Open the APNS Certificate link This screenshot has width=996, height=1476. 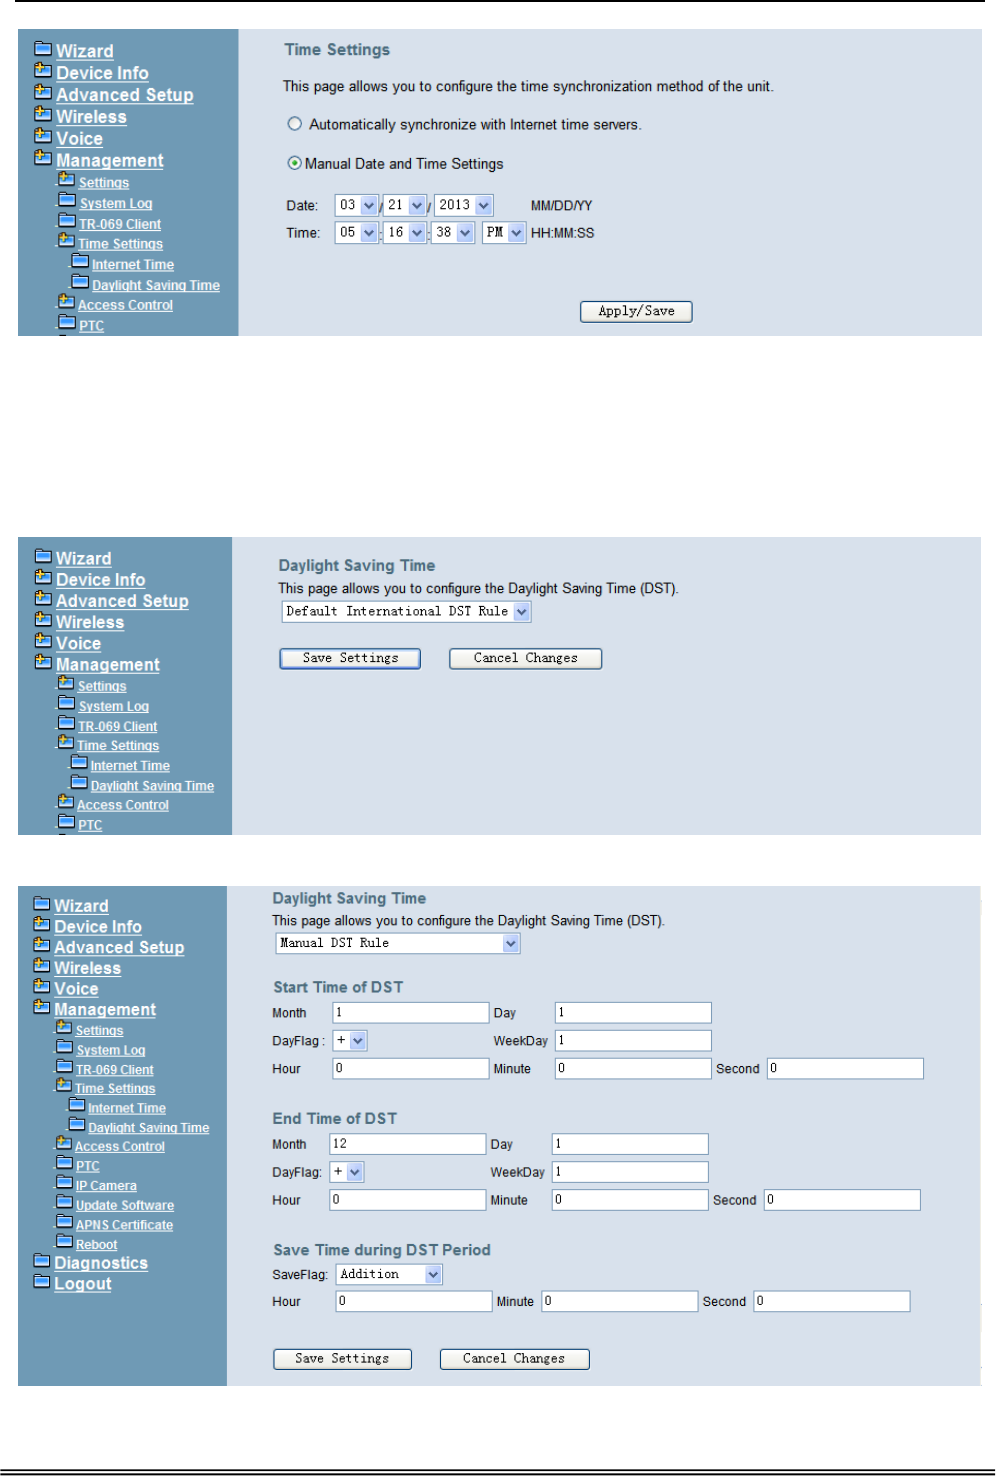pyautogui.click(x=124, y=1225)
